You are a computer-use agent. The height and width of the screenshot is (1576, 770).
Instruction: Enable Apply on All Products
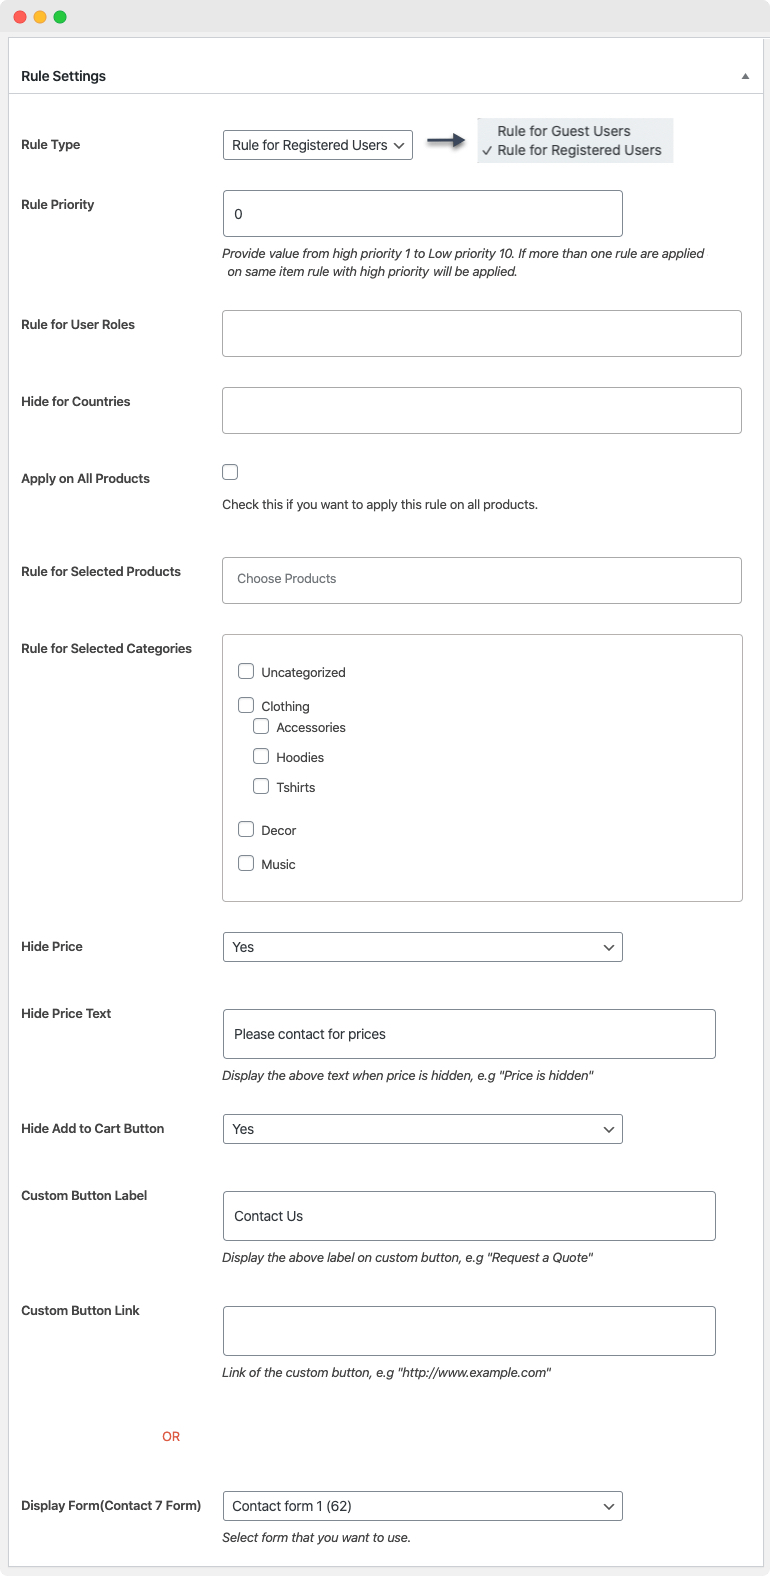pos(230,471)
